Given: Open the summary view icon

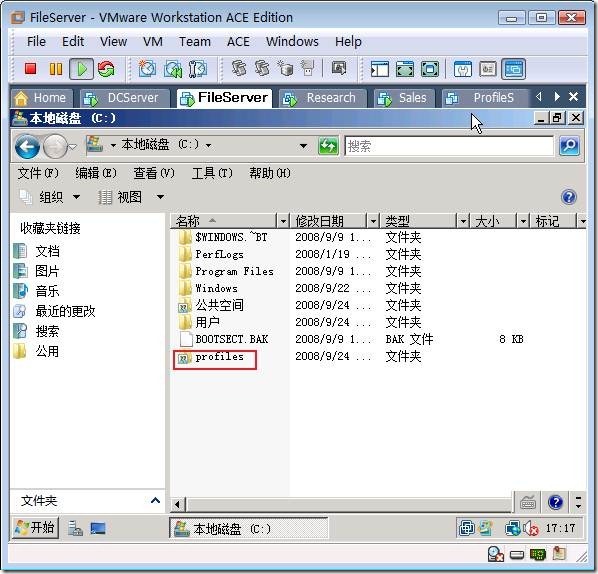Looking at the screenshot, I should (x=463, y=69).
